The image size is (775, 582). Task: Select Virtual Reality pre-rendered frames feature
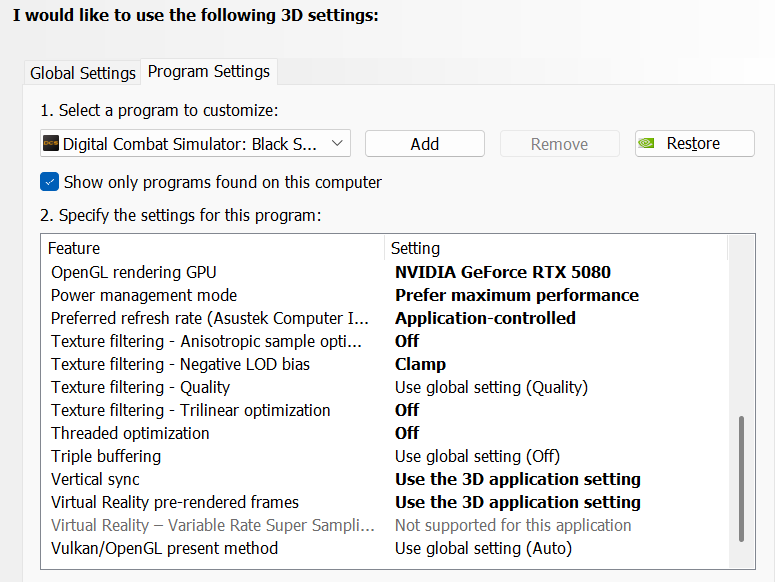pyautogui.click(x=175, y=502)
